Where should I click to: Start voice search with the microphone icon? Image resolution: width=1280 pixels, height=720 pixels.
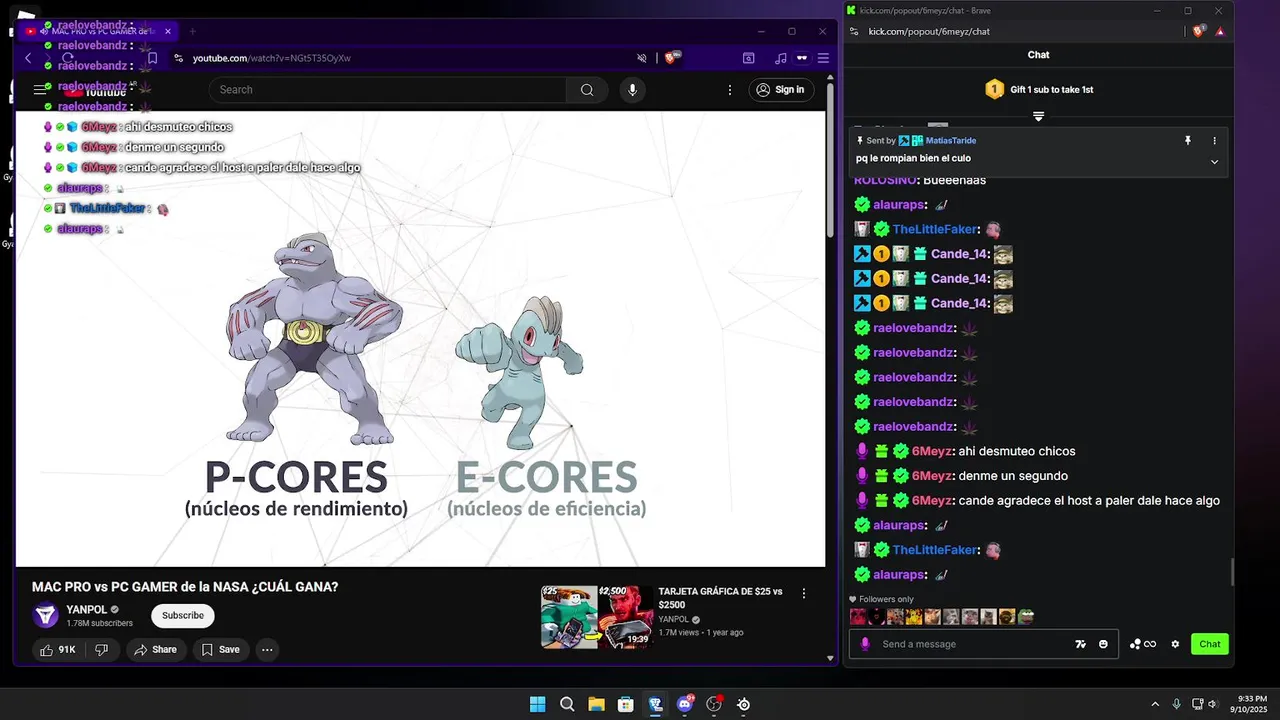point(632,90)
